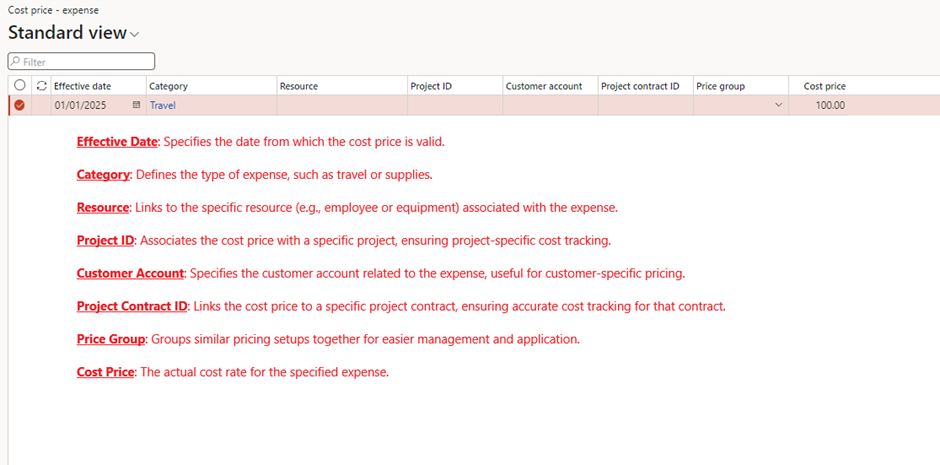Click the underlined 'Category' annotation label
Viewport: 940px width, 465px height.
tap(103, 175)
